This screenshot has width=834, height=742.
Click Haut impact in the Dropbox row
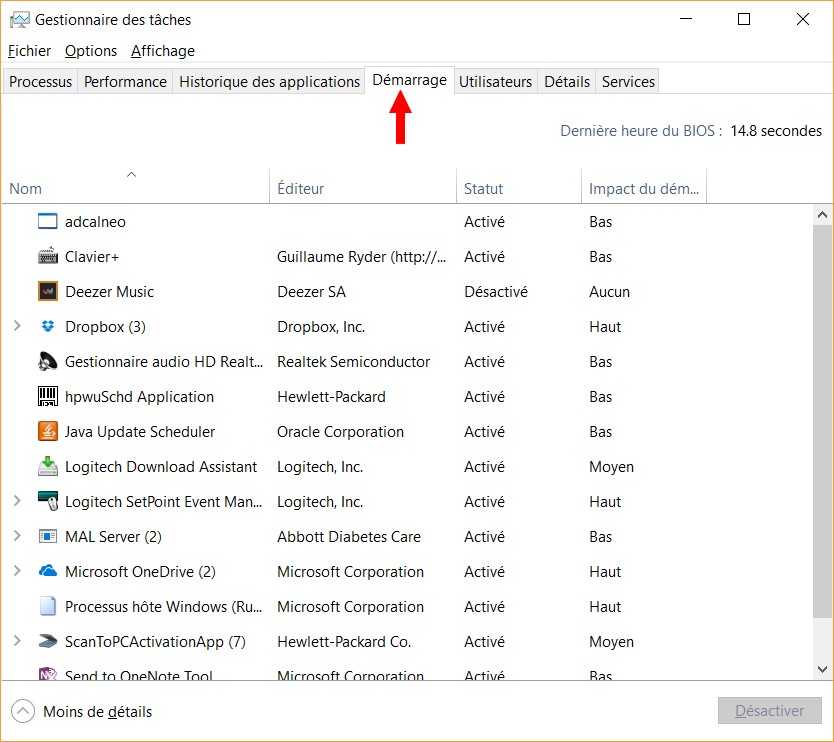click(x=605, y=326)
